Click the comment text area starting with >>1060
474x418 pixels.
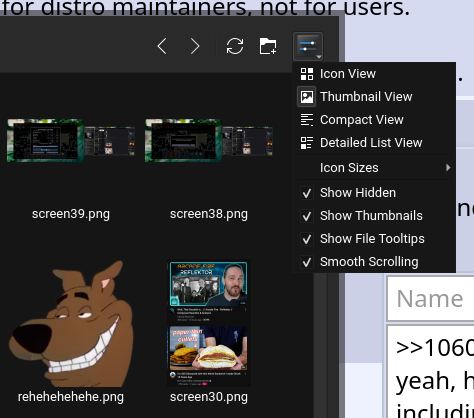tap(431, 372)
